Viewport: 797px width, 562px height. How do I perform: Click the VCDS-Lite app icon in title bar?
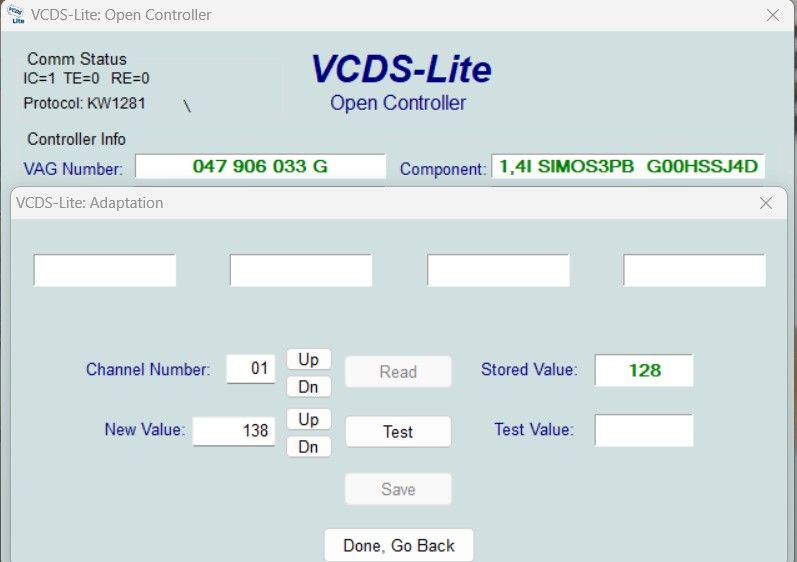pyautogui.click(x=16, y=14)
